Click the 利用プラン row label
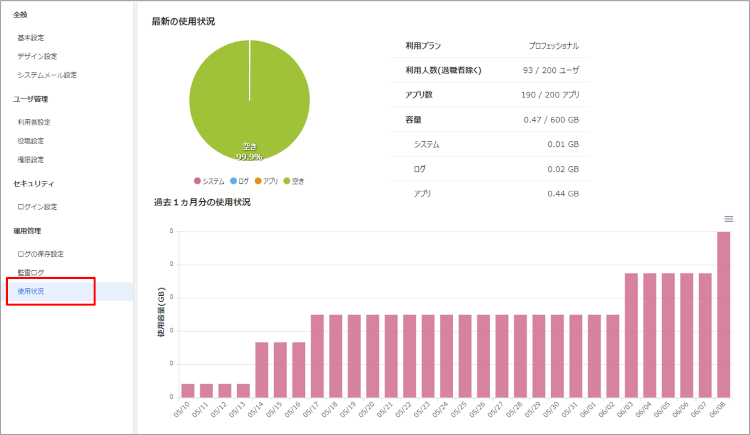 (423, 46)
